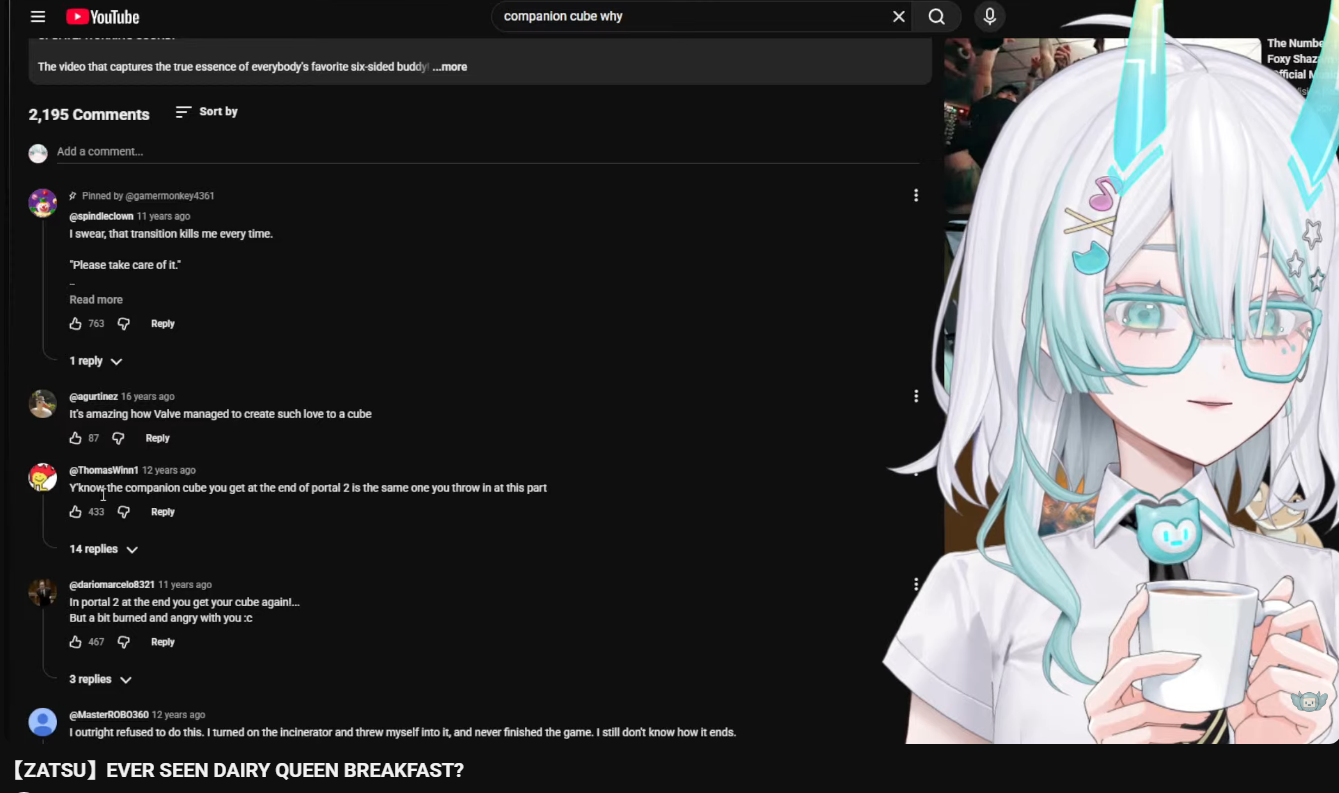The height and width of the screenshot is (793, 1339).
Task: Like @dariomarcelo8321's portal 2 comment
Action: point(75,642)
